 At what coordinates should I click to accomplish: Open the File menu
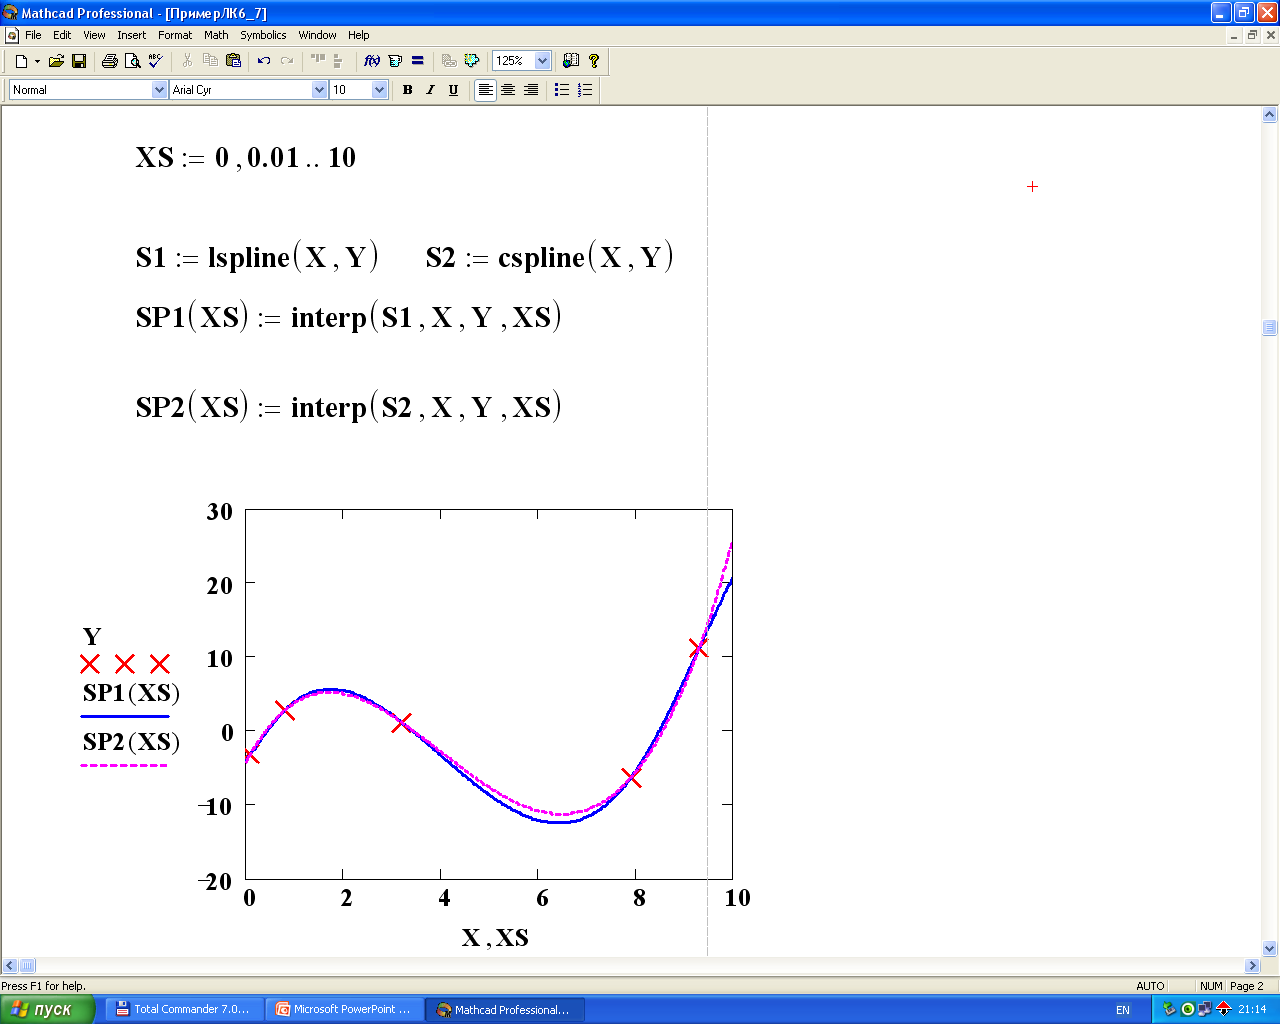coord(33,35)
